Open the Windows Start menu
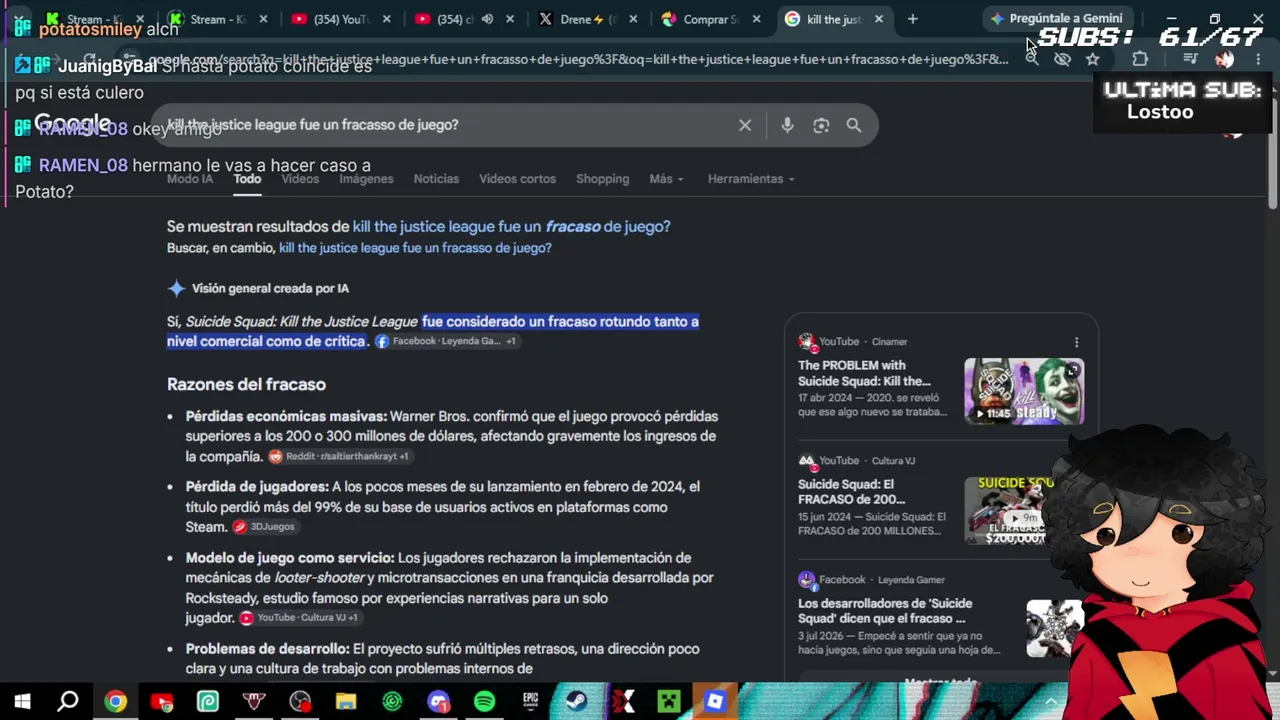The image size is (1280, 720). tap(22, 702)
